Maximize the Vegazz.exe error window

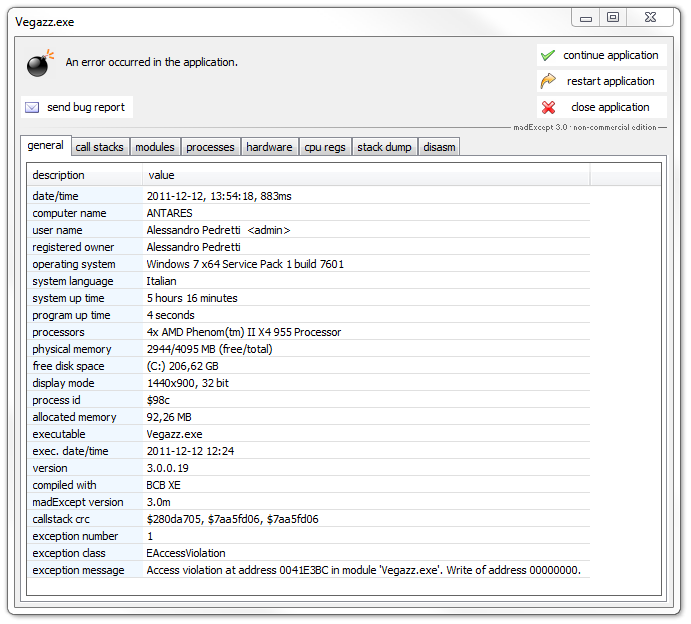pos(613,17)
